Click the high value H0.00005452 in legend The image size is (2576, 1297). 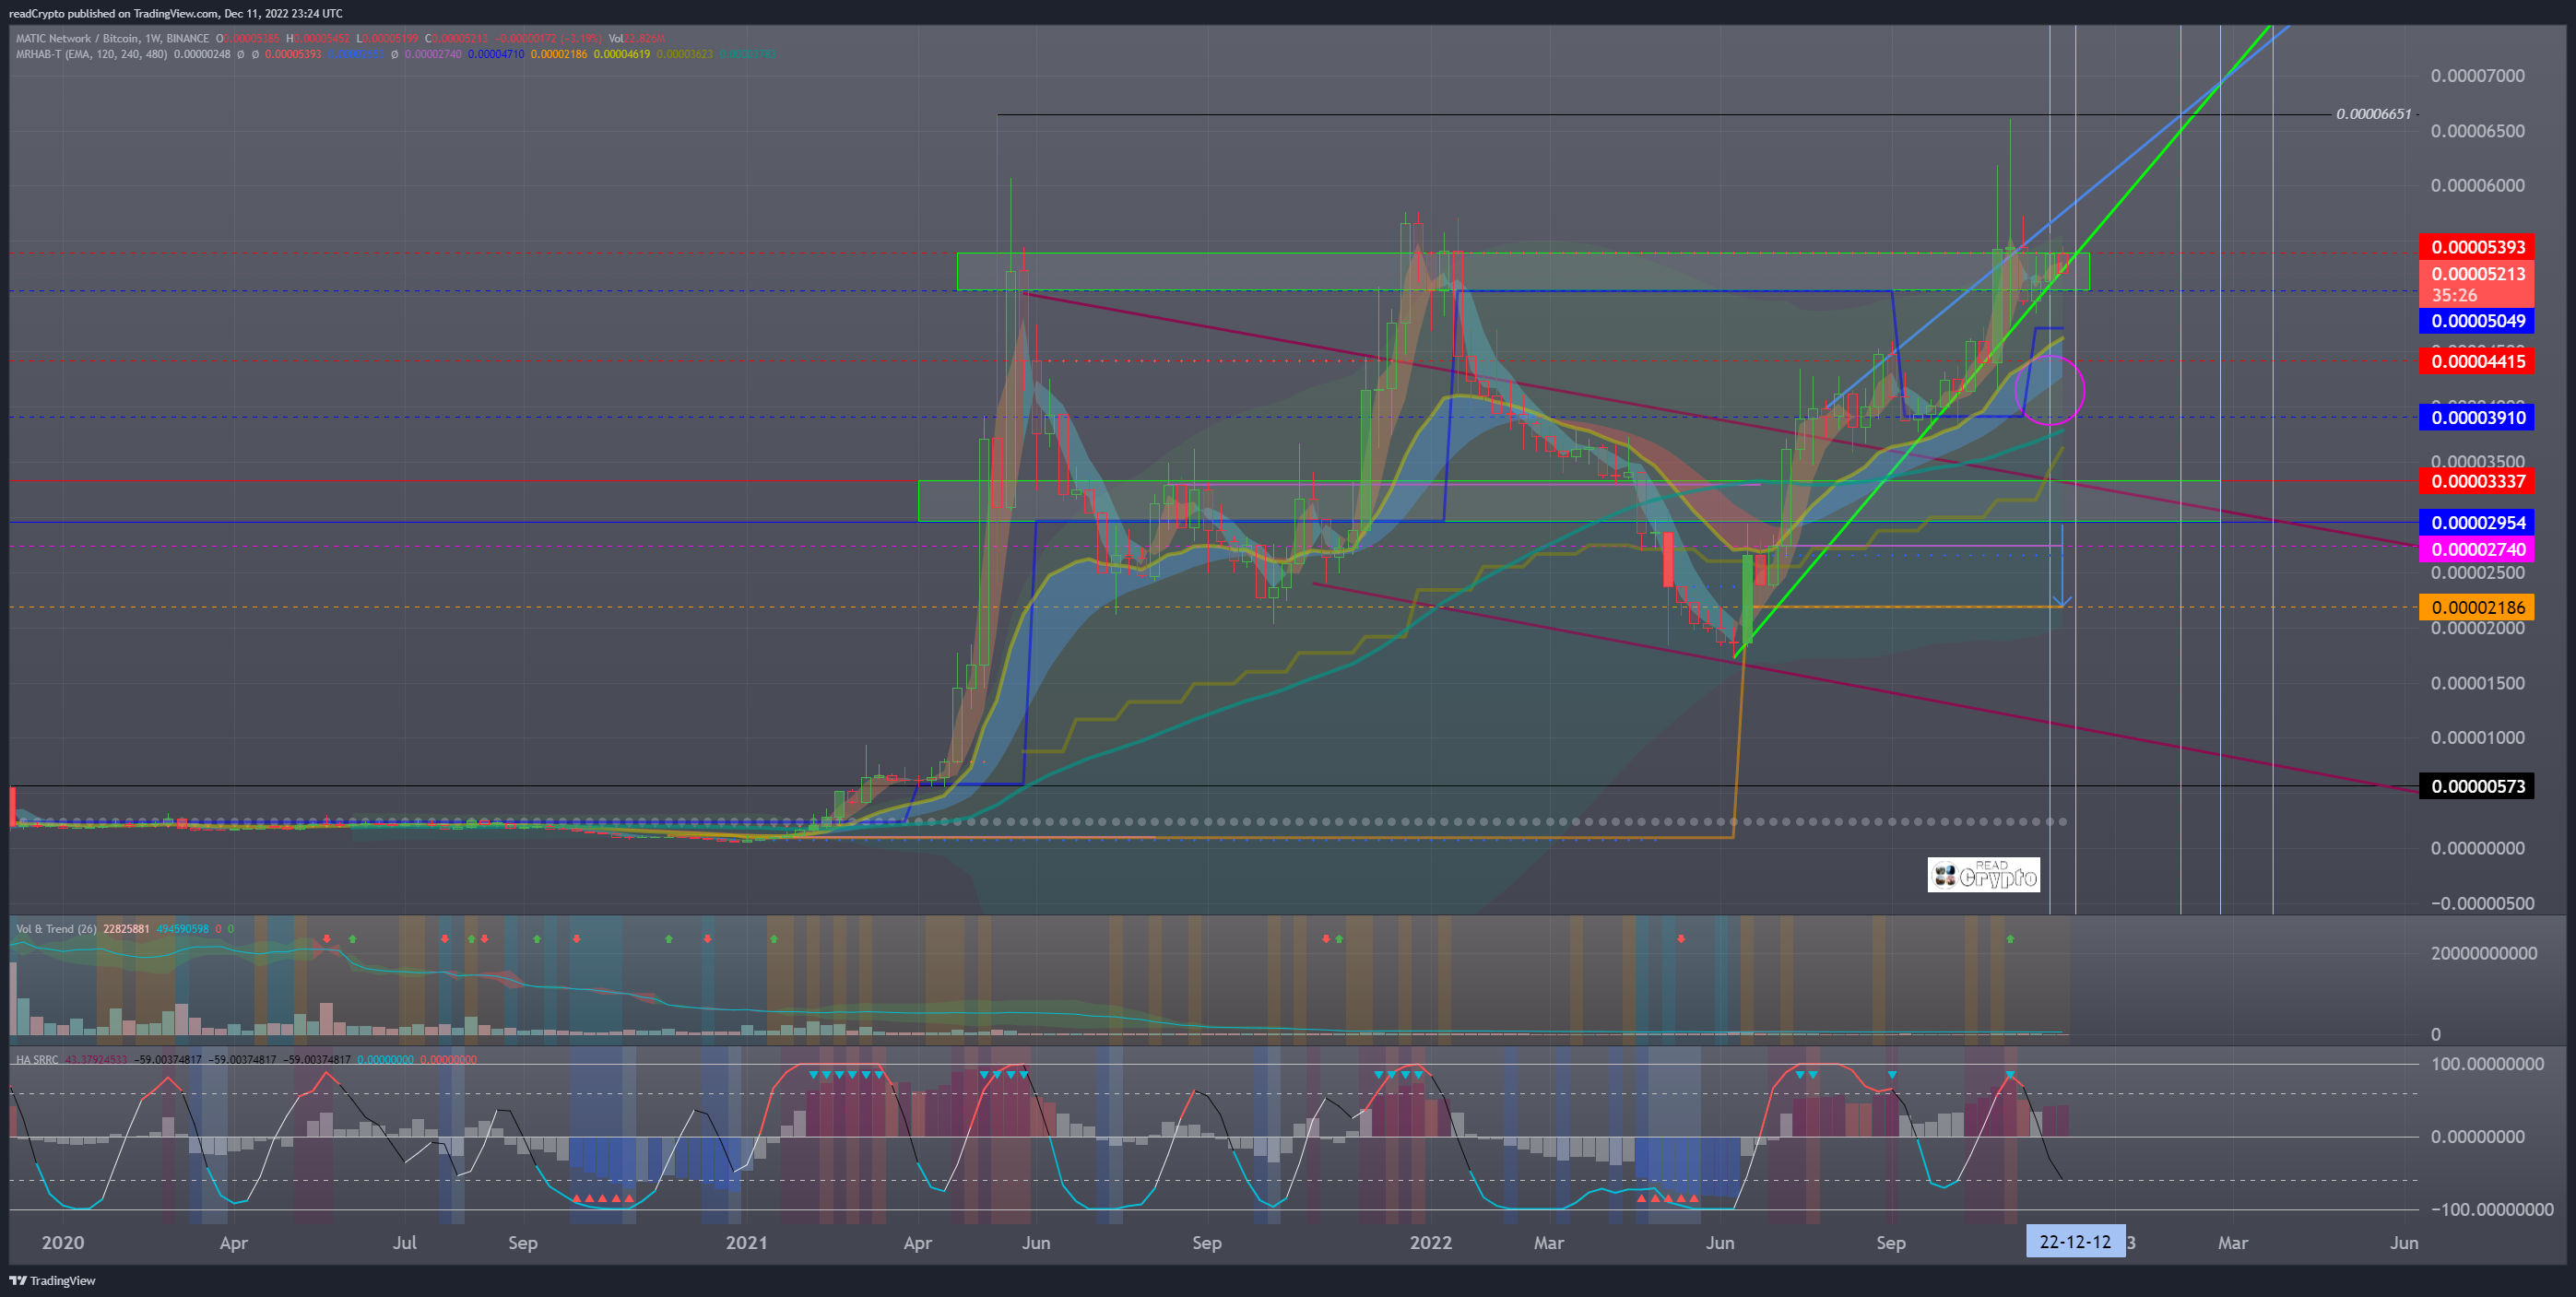coord(318,38)
